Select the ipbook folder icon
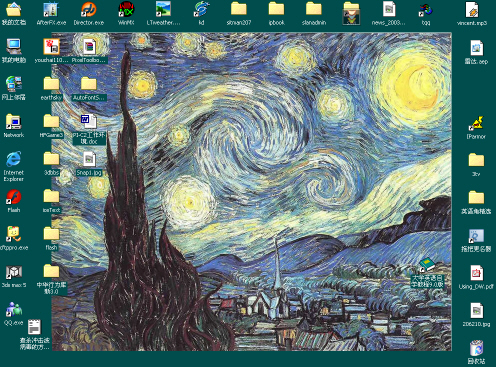Viewport: 496px width, 367px height. [276, 9]
